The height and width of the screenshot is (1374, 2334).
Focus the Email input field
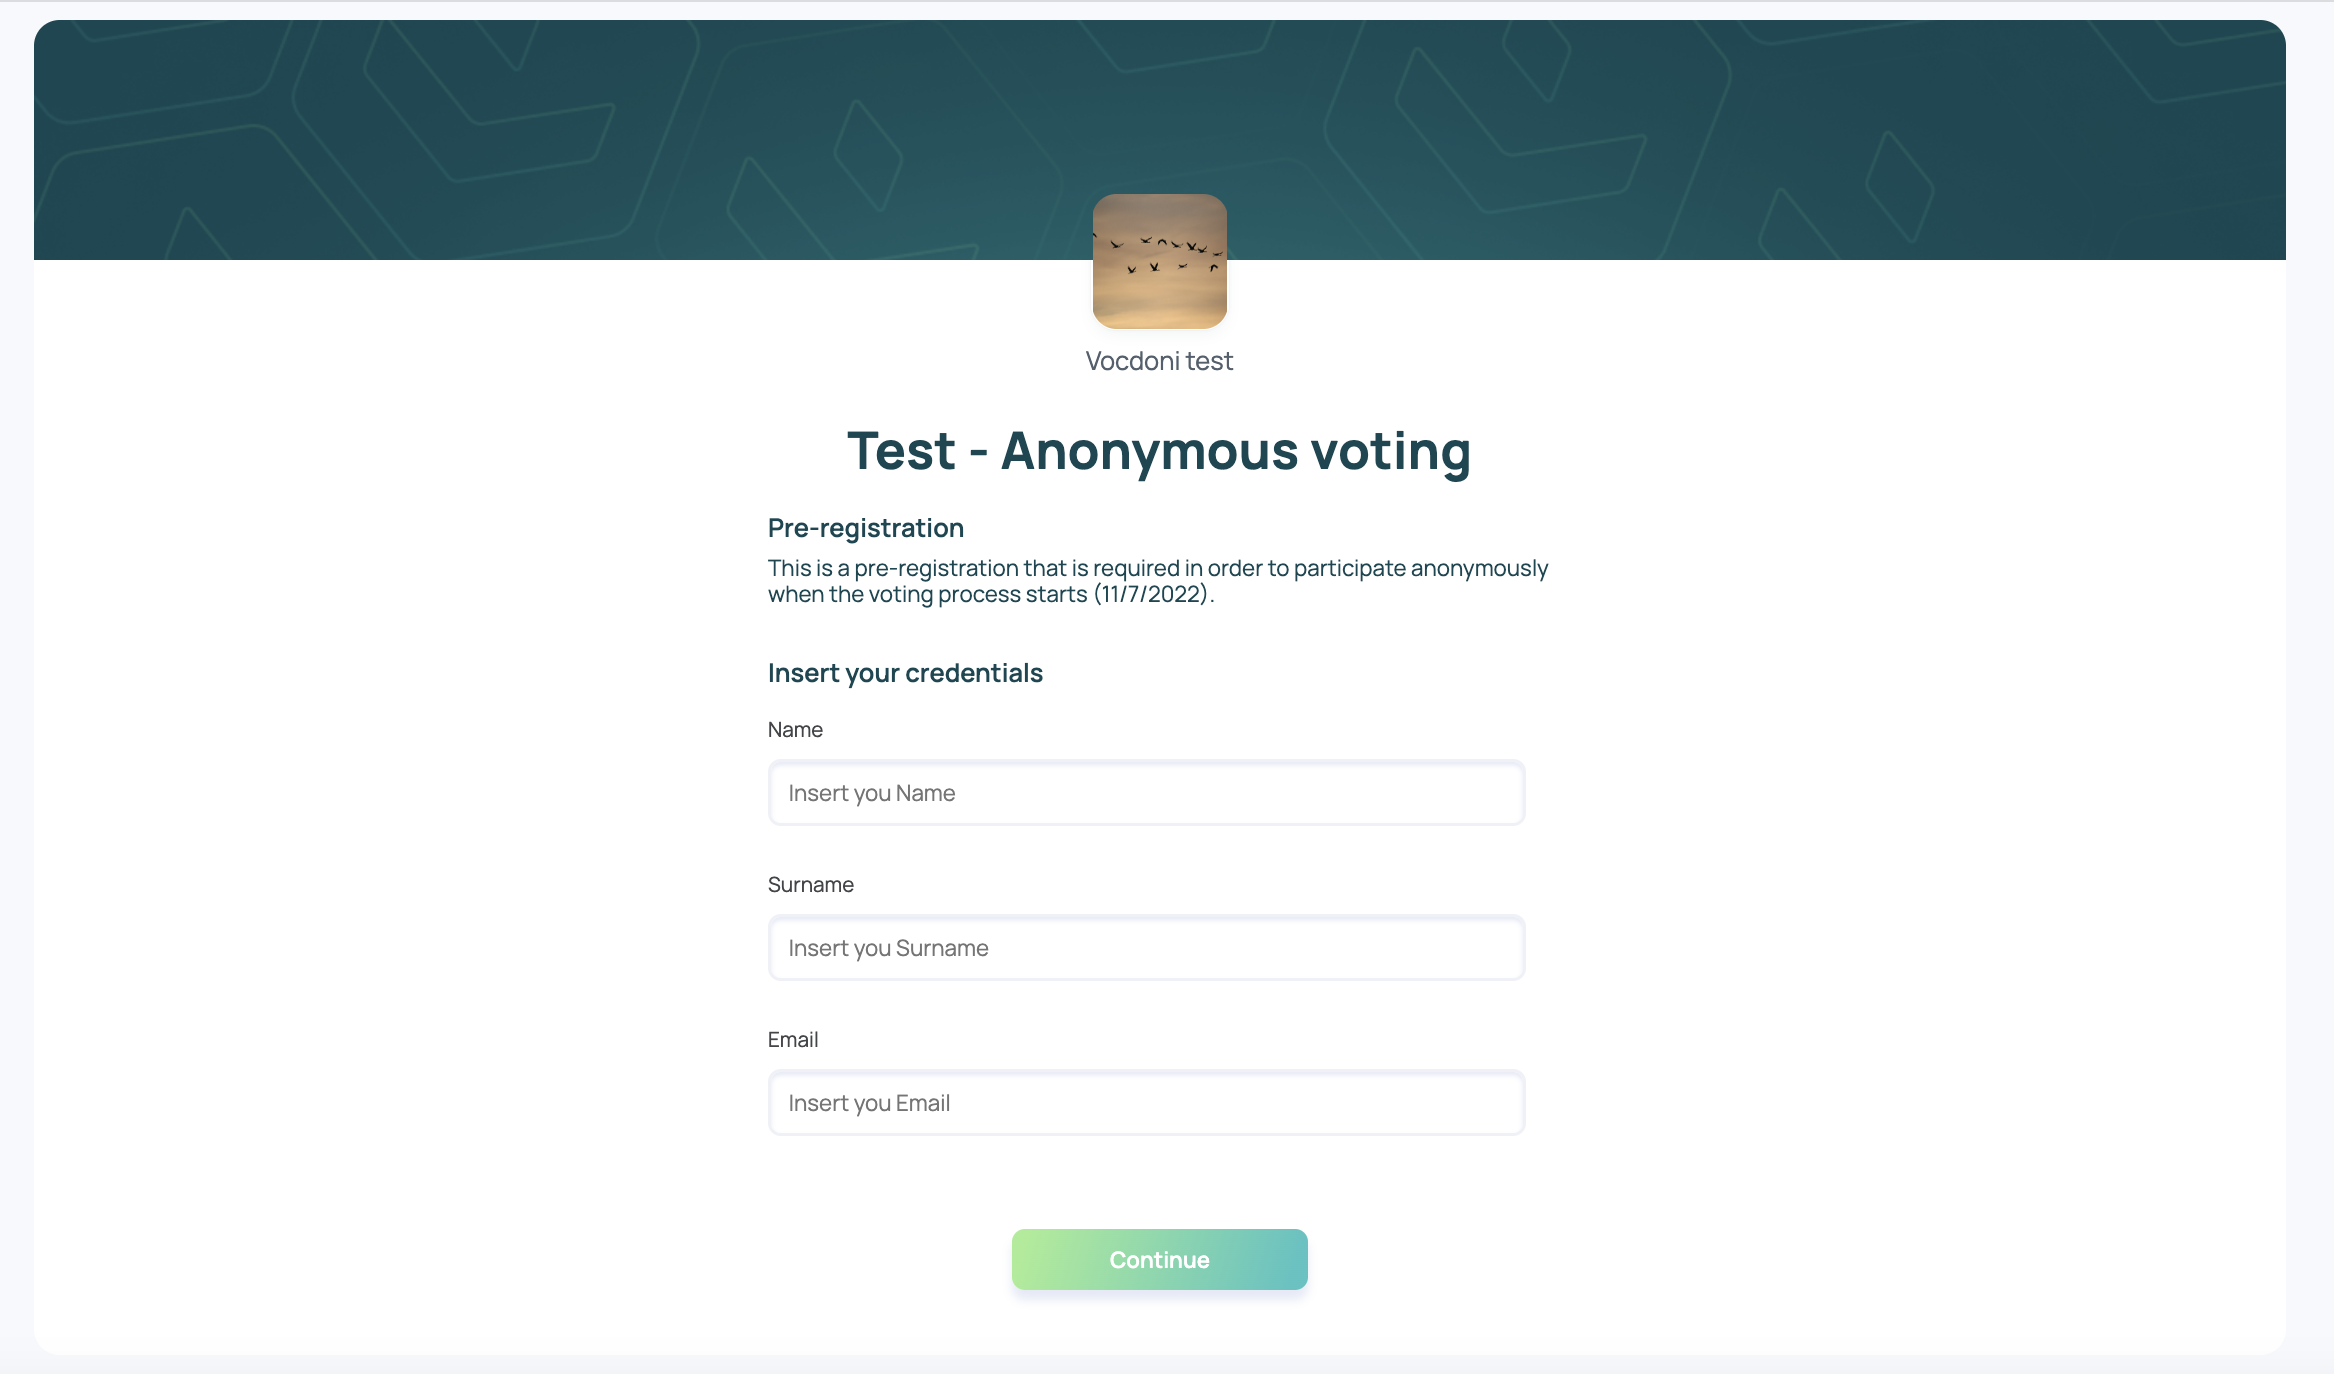(1146, 1103)
